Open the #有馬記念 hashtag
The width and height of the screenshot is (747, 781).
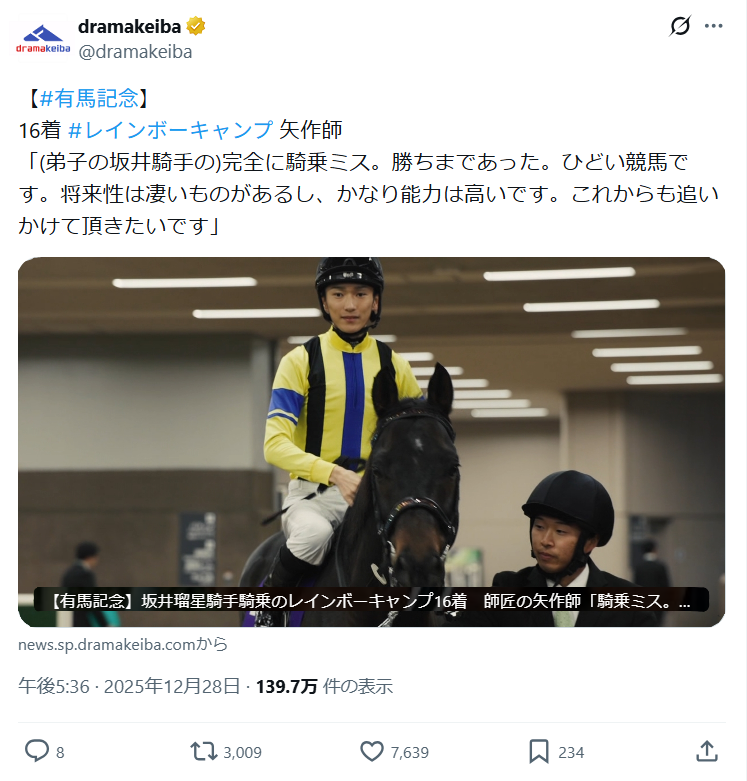pyautogui.click(x=89, y=98)
